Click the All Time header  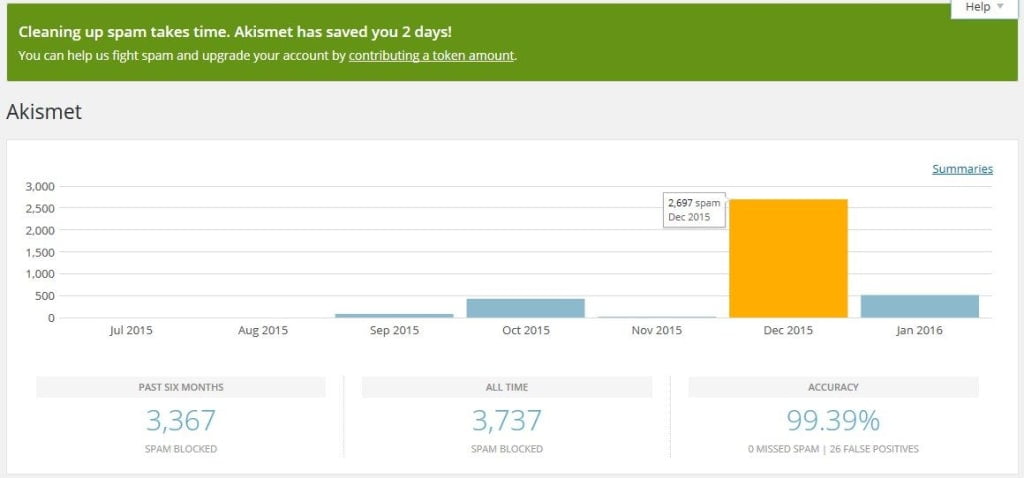point(507,387)
